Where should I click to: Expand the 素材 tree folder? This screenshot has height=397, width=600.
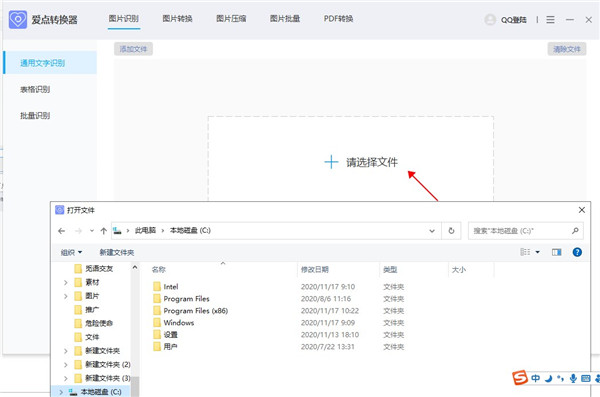pyautogui.click(x=65, y=283)
